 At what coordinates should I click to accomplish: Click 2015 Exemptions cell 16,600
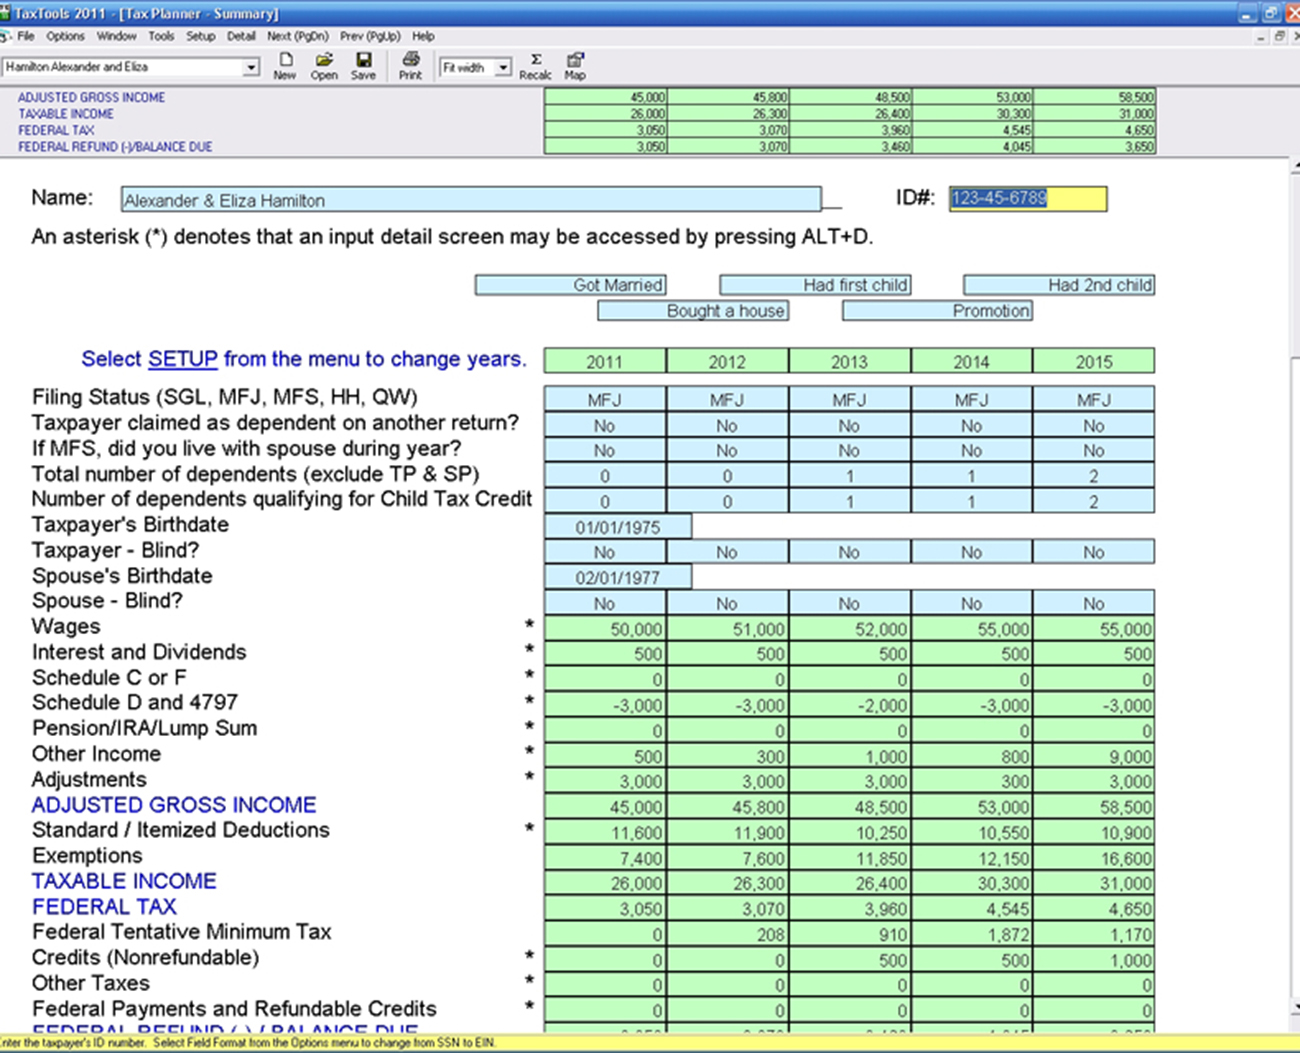[x=1094, y=858]
